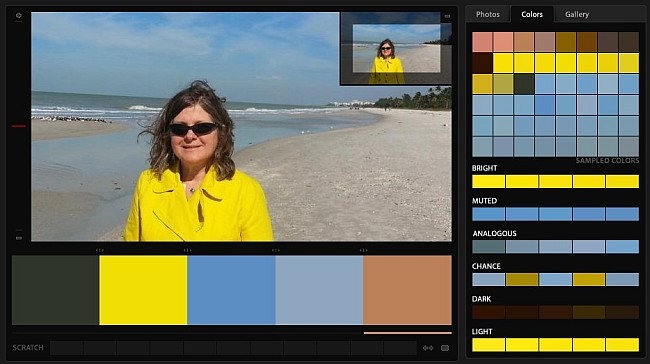Pick the slate gray swatch in ANALOGOUS row
This screenshot has height=364, width=650.
488,247
